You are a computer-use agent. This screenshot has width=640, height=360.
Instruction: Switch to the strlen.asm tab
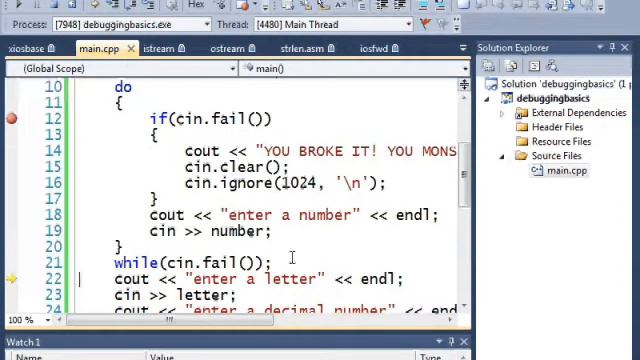click(x=307, y=49)
